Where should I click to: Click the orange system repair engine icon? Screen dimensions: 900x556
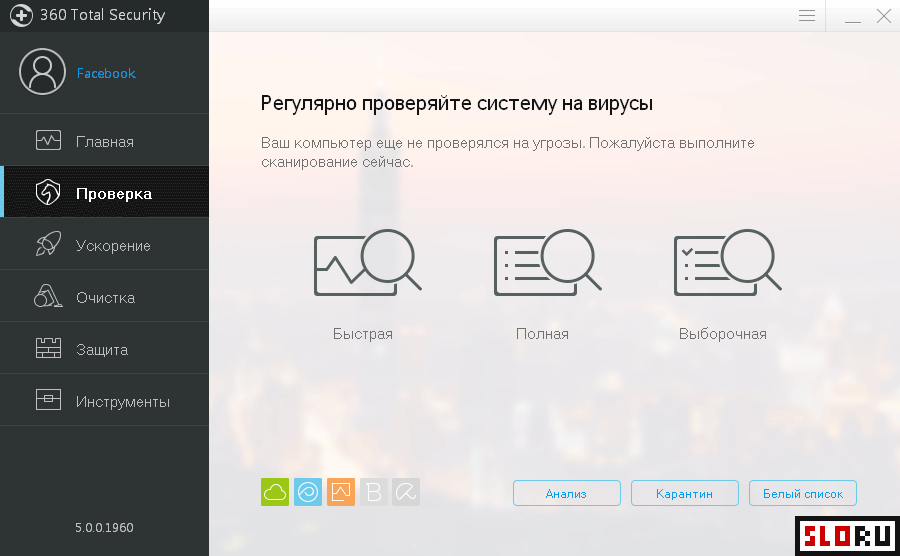coord(341,492)
